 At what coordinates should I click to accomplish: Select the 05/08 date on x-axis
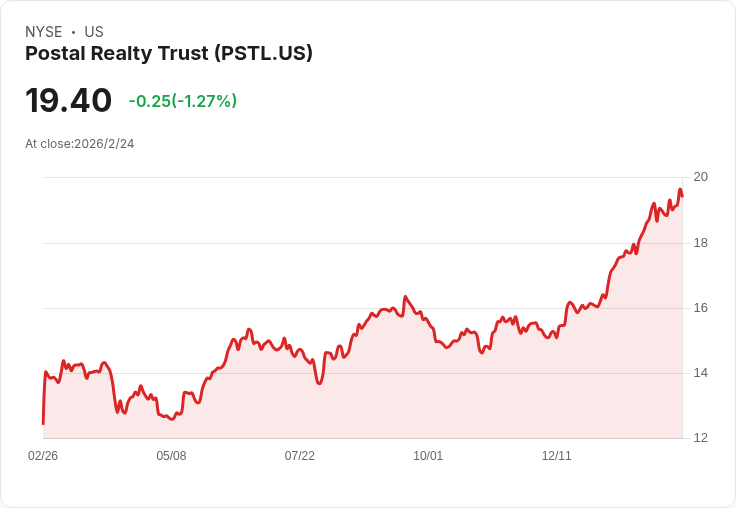[171, 456]
